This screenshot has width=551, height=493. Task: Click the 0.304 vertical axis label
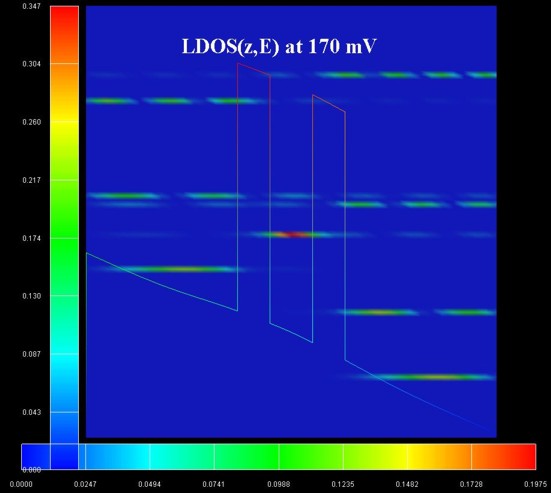(31, 64)
